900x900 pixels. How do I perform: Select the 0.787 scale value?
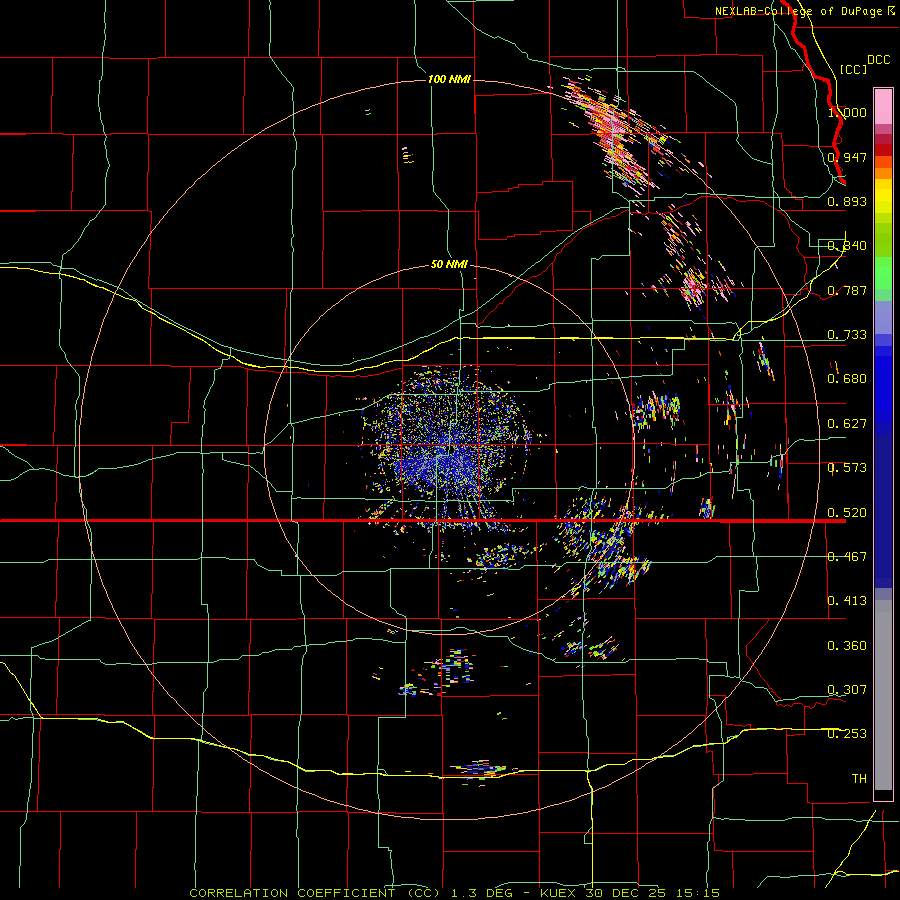point(847,290)
